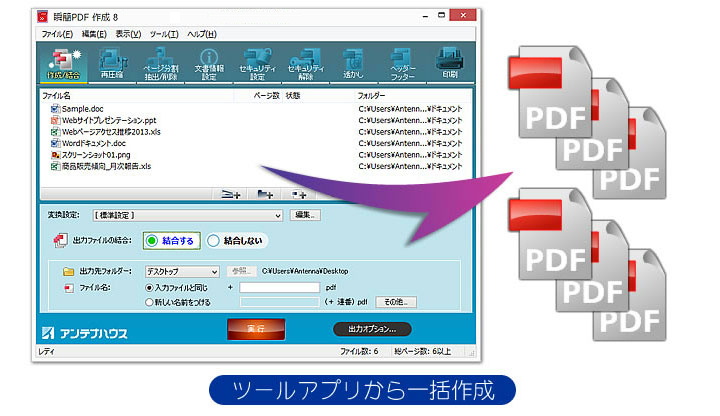Image resolution: width=720 pixels, height=416 pixels.
Task: Open the 印刷 print tool
Action: pyautogui.click(x=450, y=63)
